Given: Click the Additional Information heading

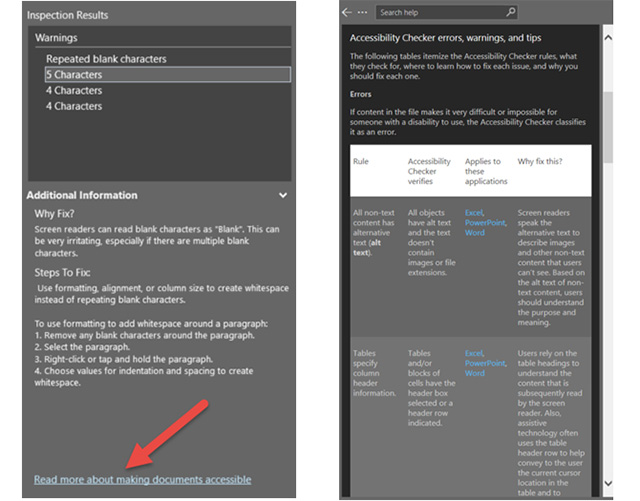Looking at the screenshot, I should point(82,196).
